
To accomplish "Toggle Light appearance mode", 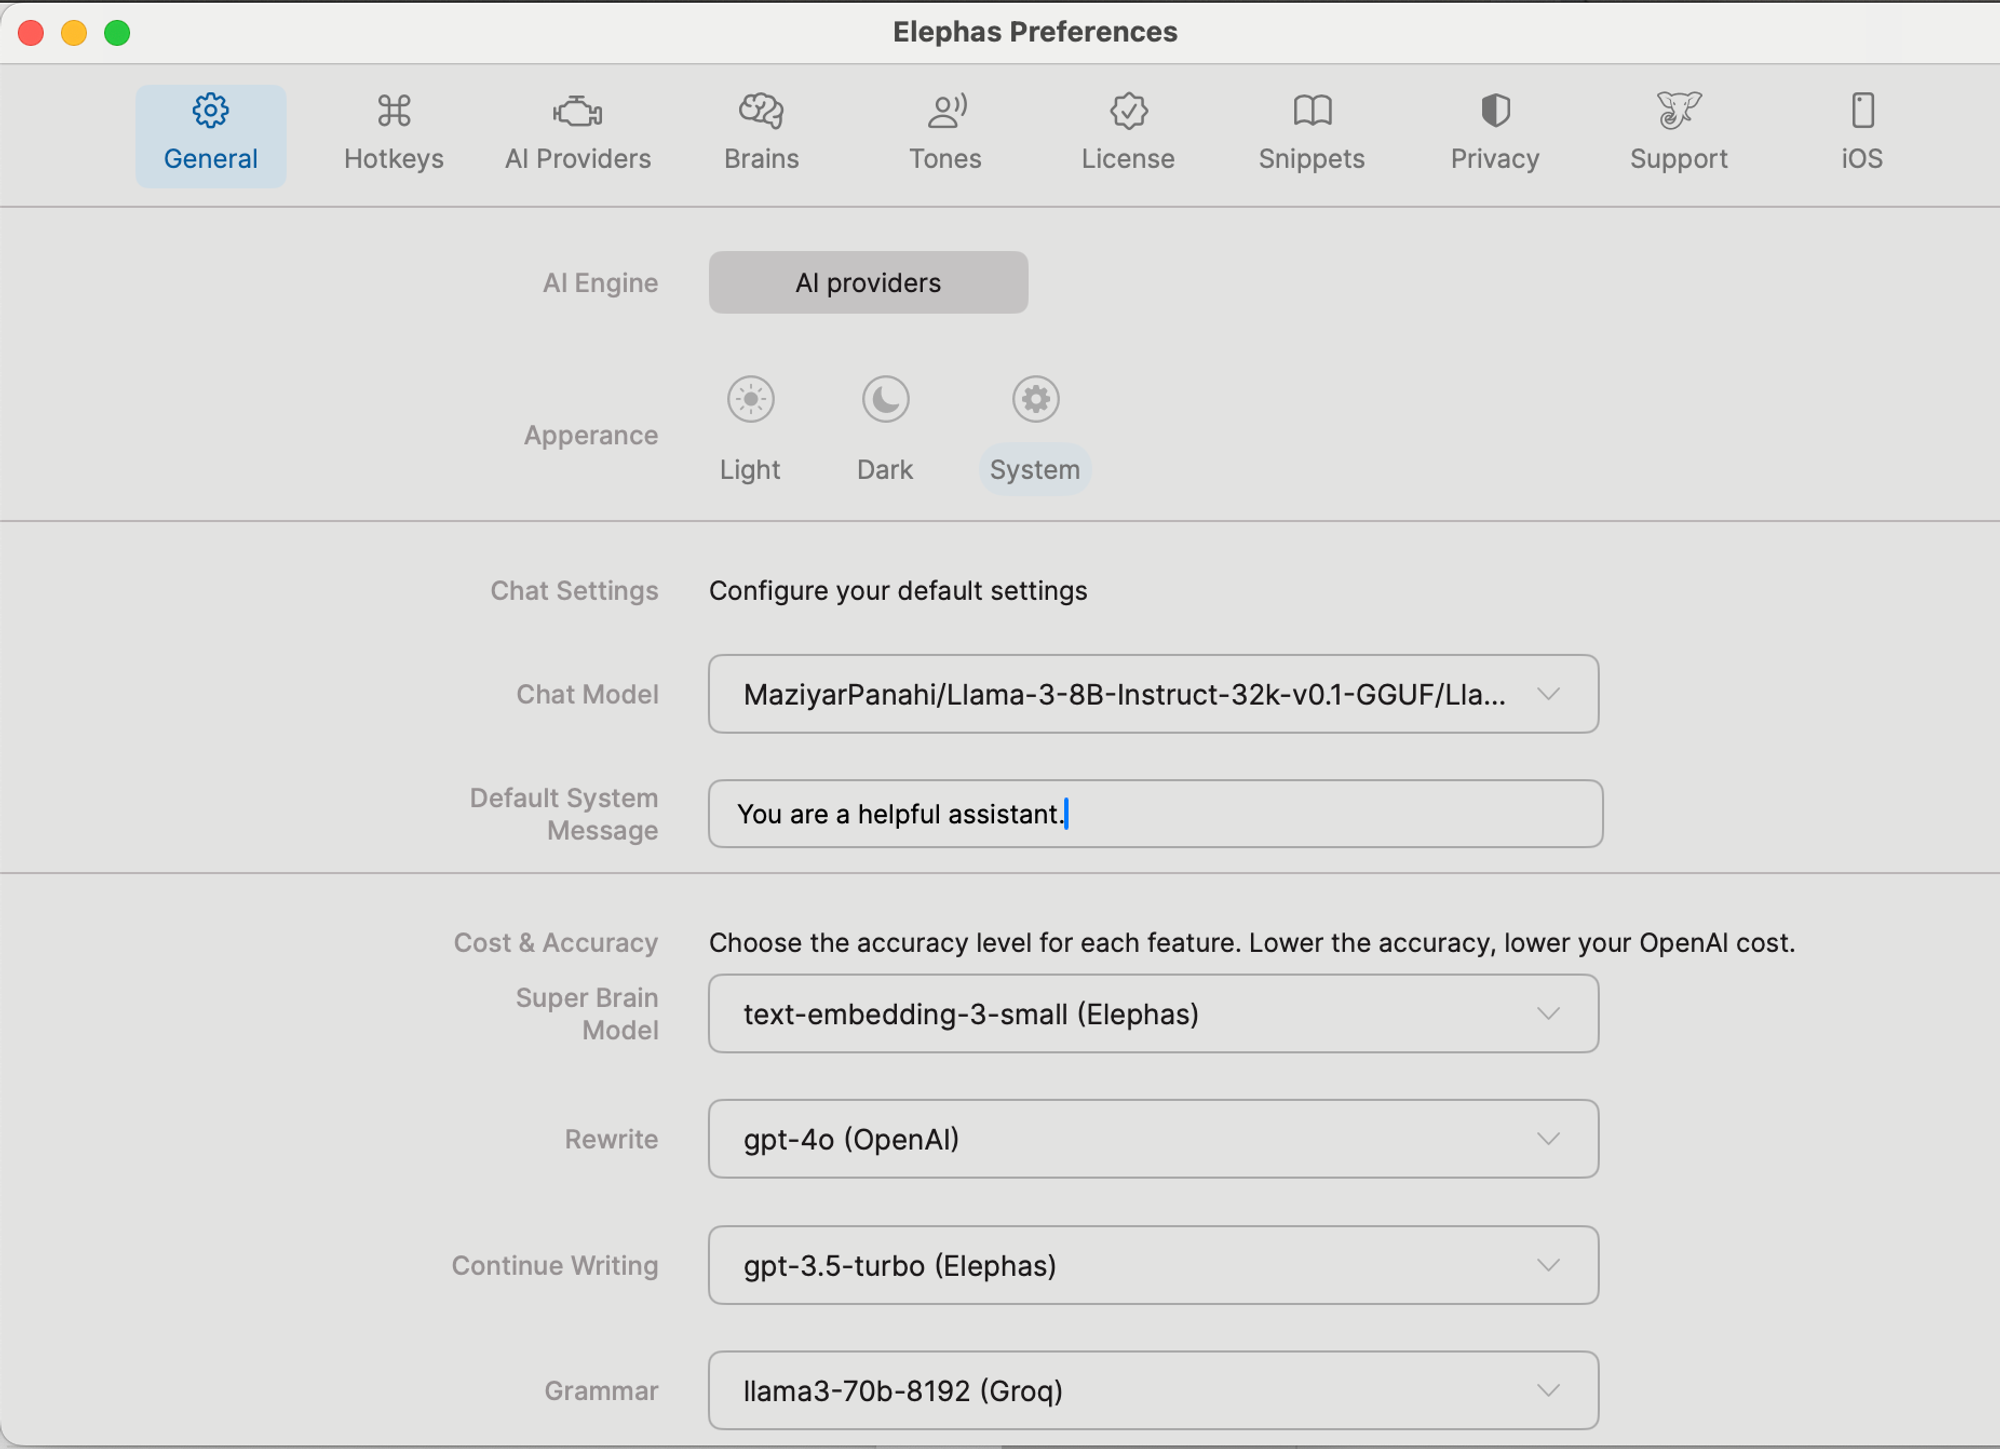I will coord(750,399).
